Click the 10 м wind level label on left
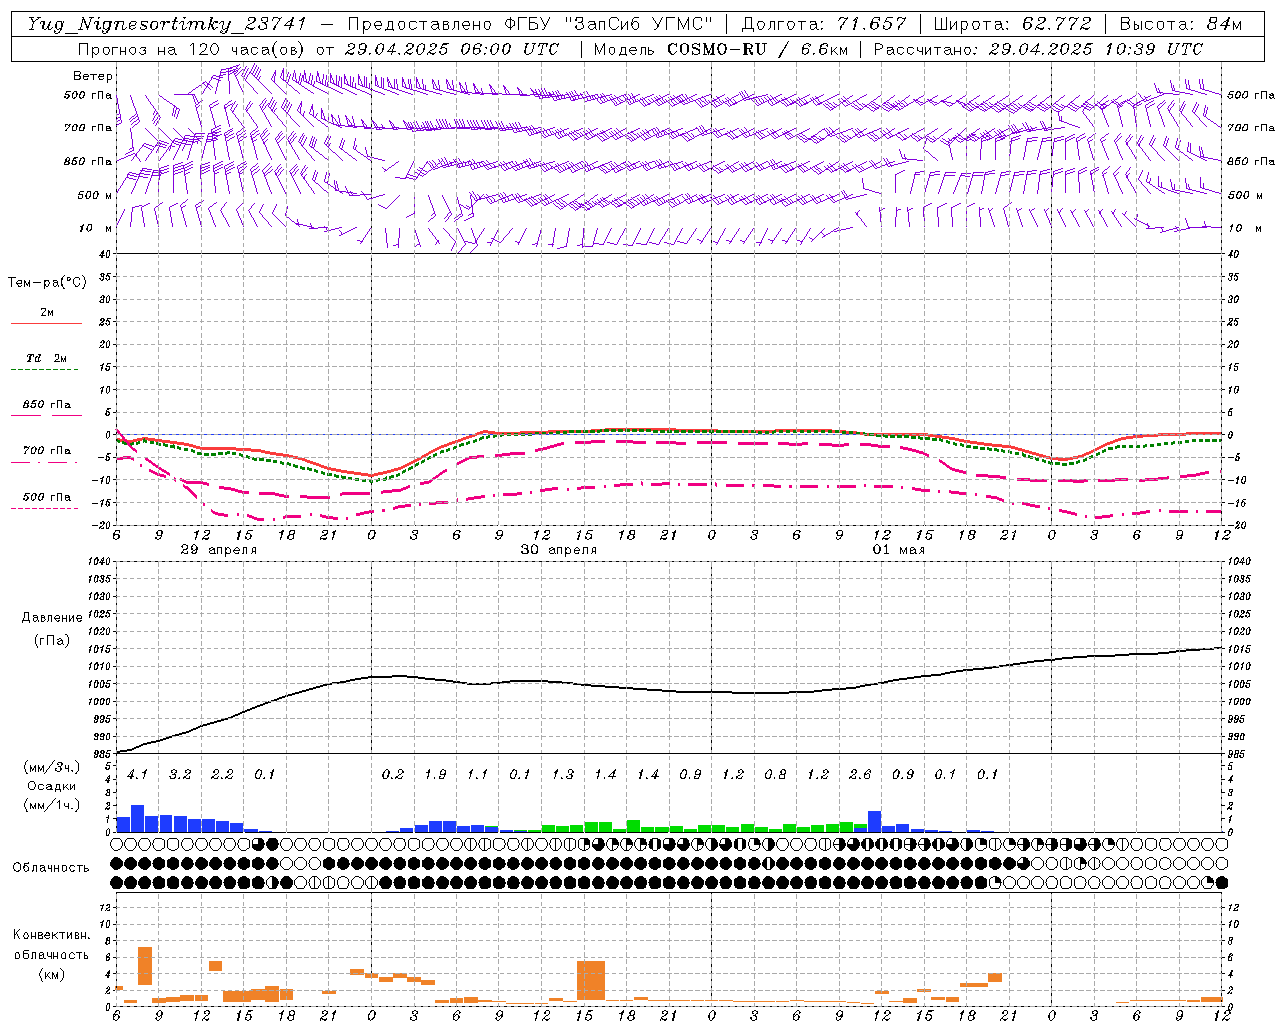The height and width of the screenshot is (1024, 1280). 94,228
